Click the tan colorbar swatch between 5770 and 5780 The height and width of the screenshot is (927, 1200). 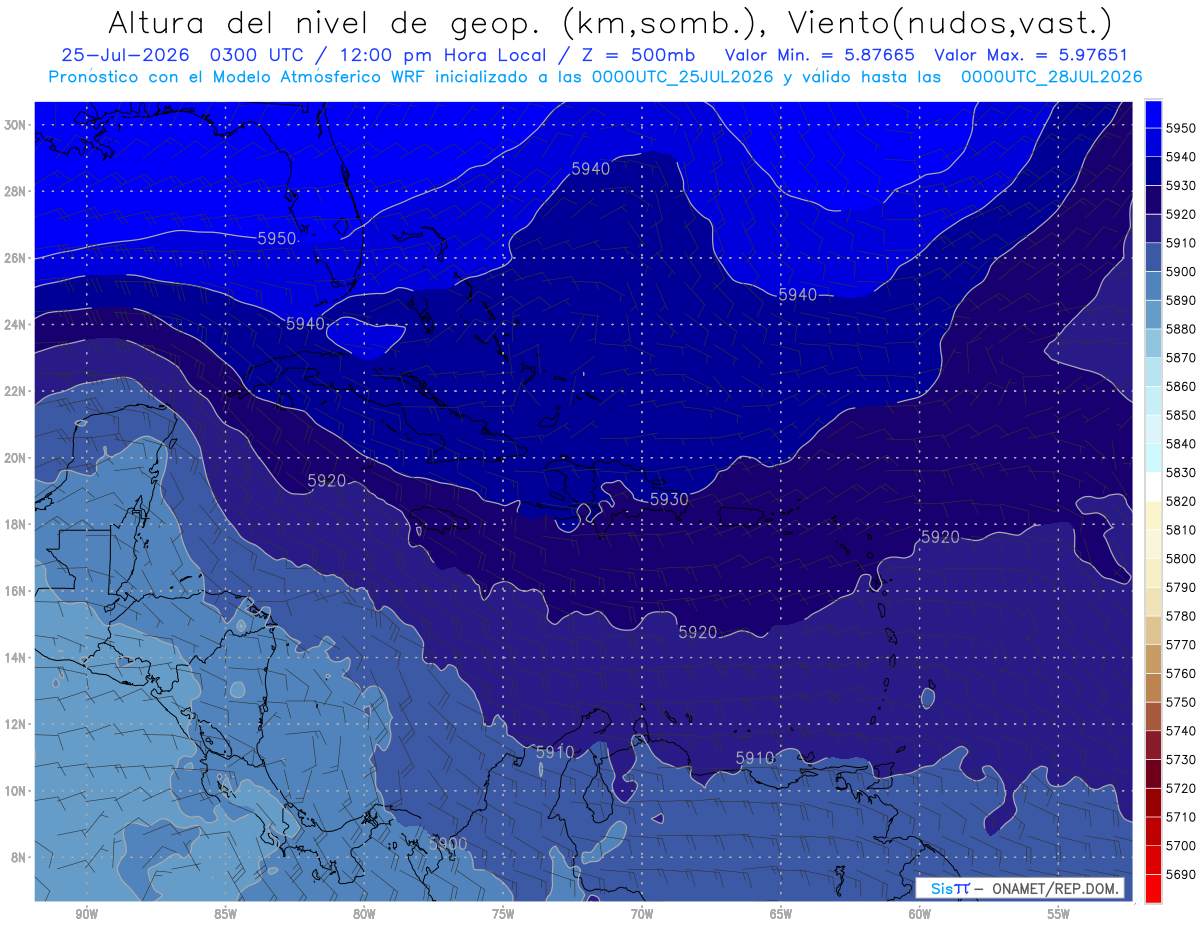pos(1153,630)
